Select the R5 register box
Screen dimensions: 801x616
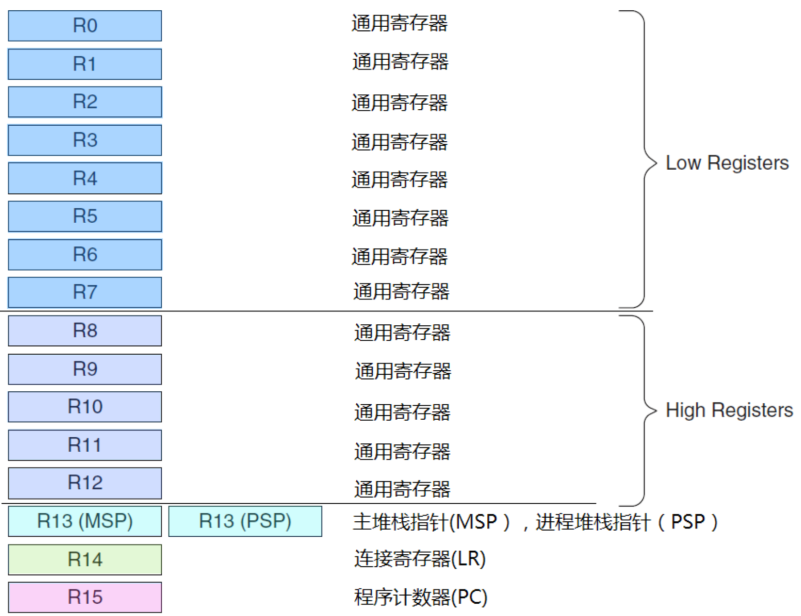click(85, 216)
